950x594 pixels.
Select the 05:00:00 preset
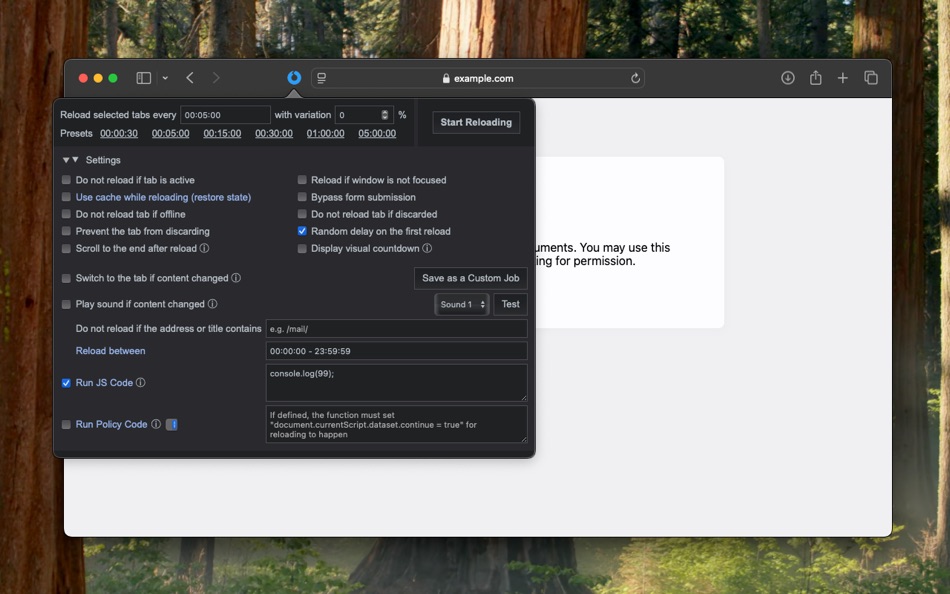click(377, 133)
